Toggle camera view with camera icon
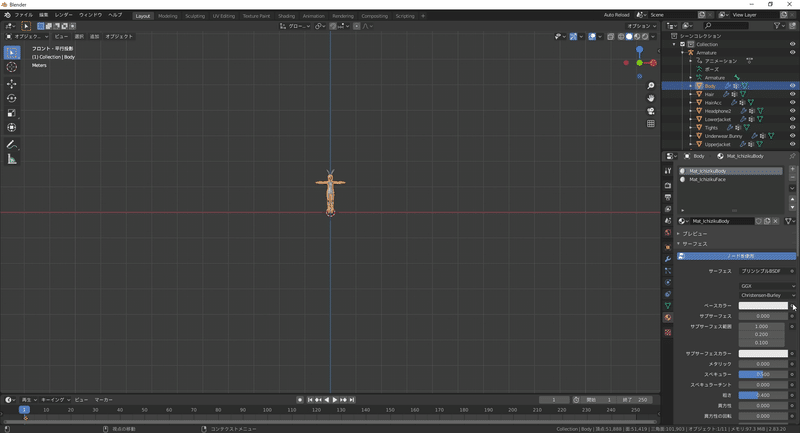The width and height of the screenshot is (800, 433). click(651, 111)
